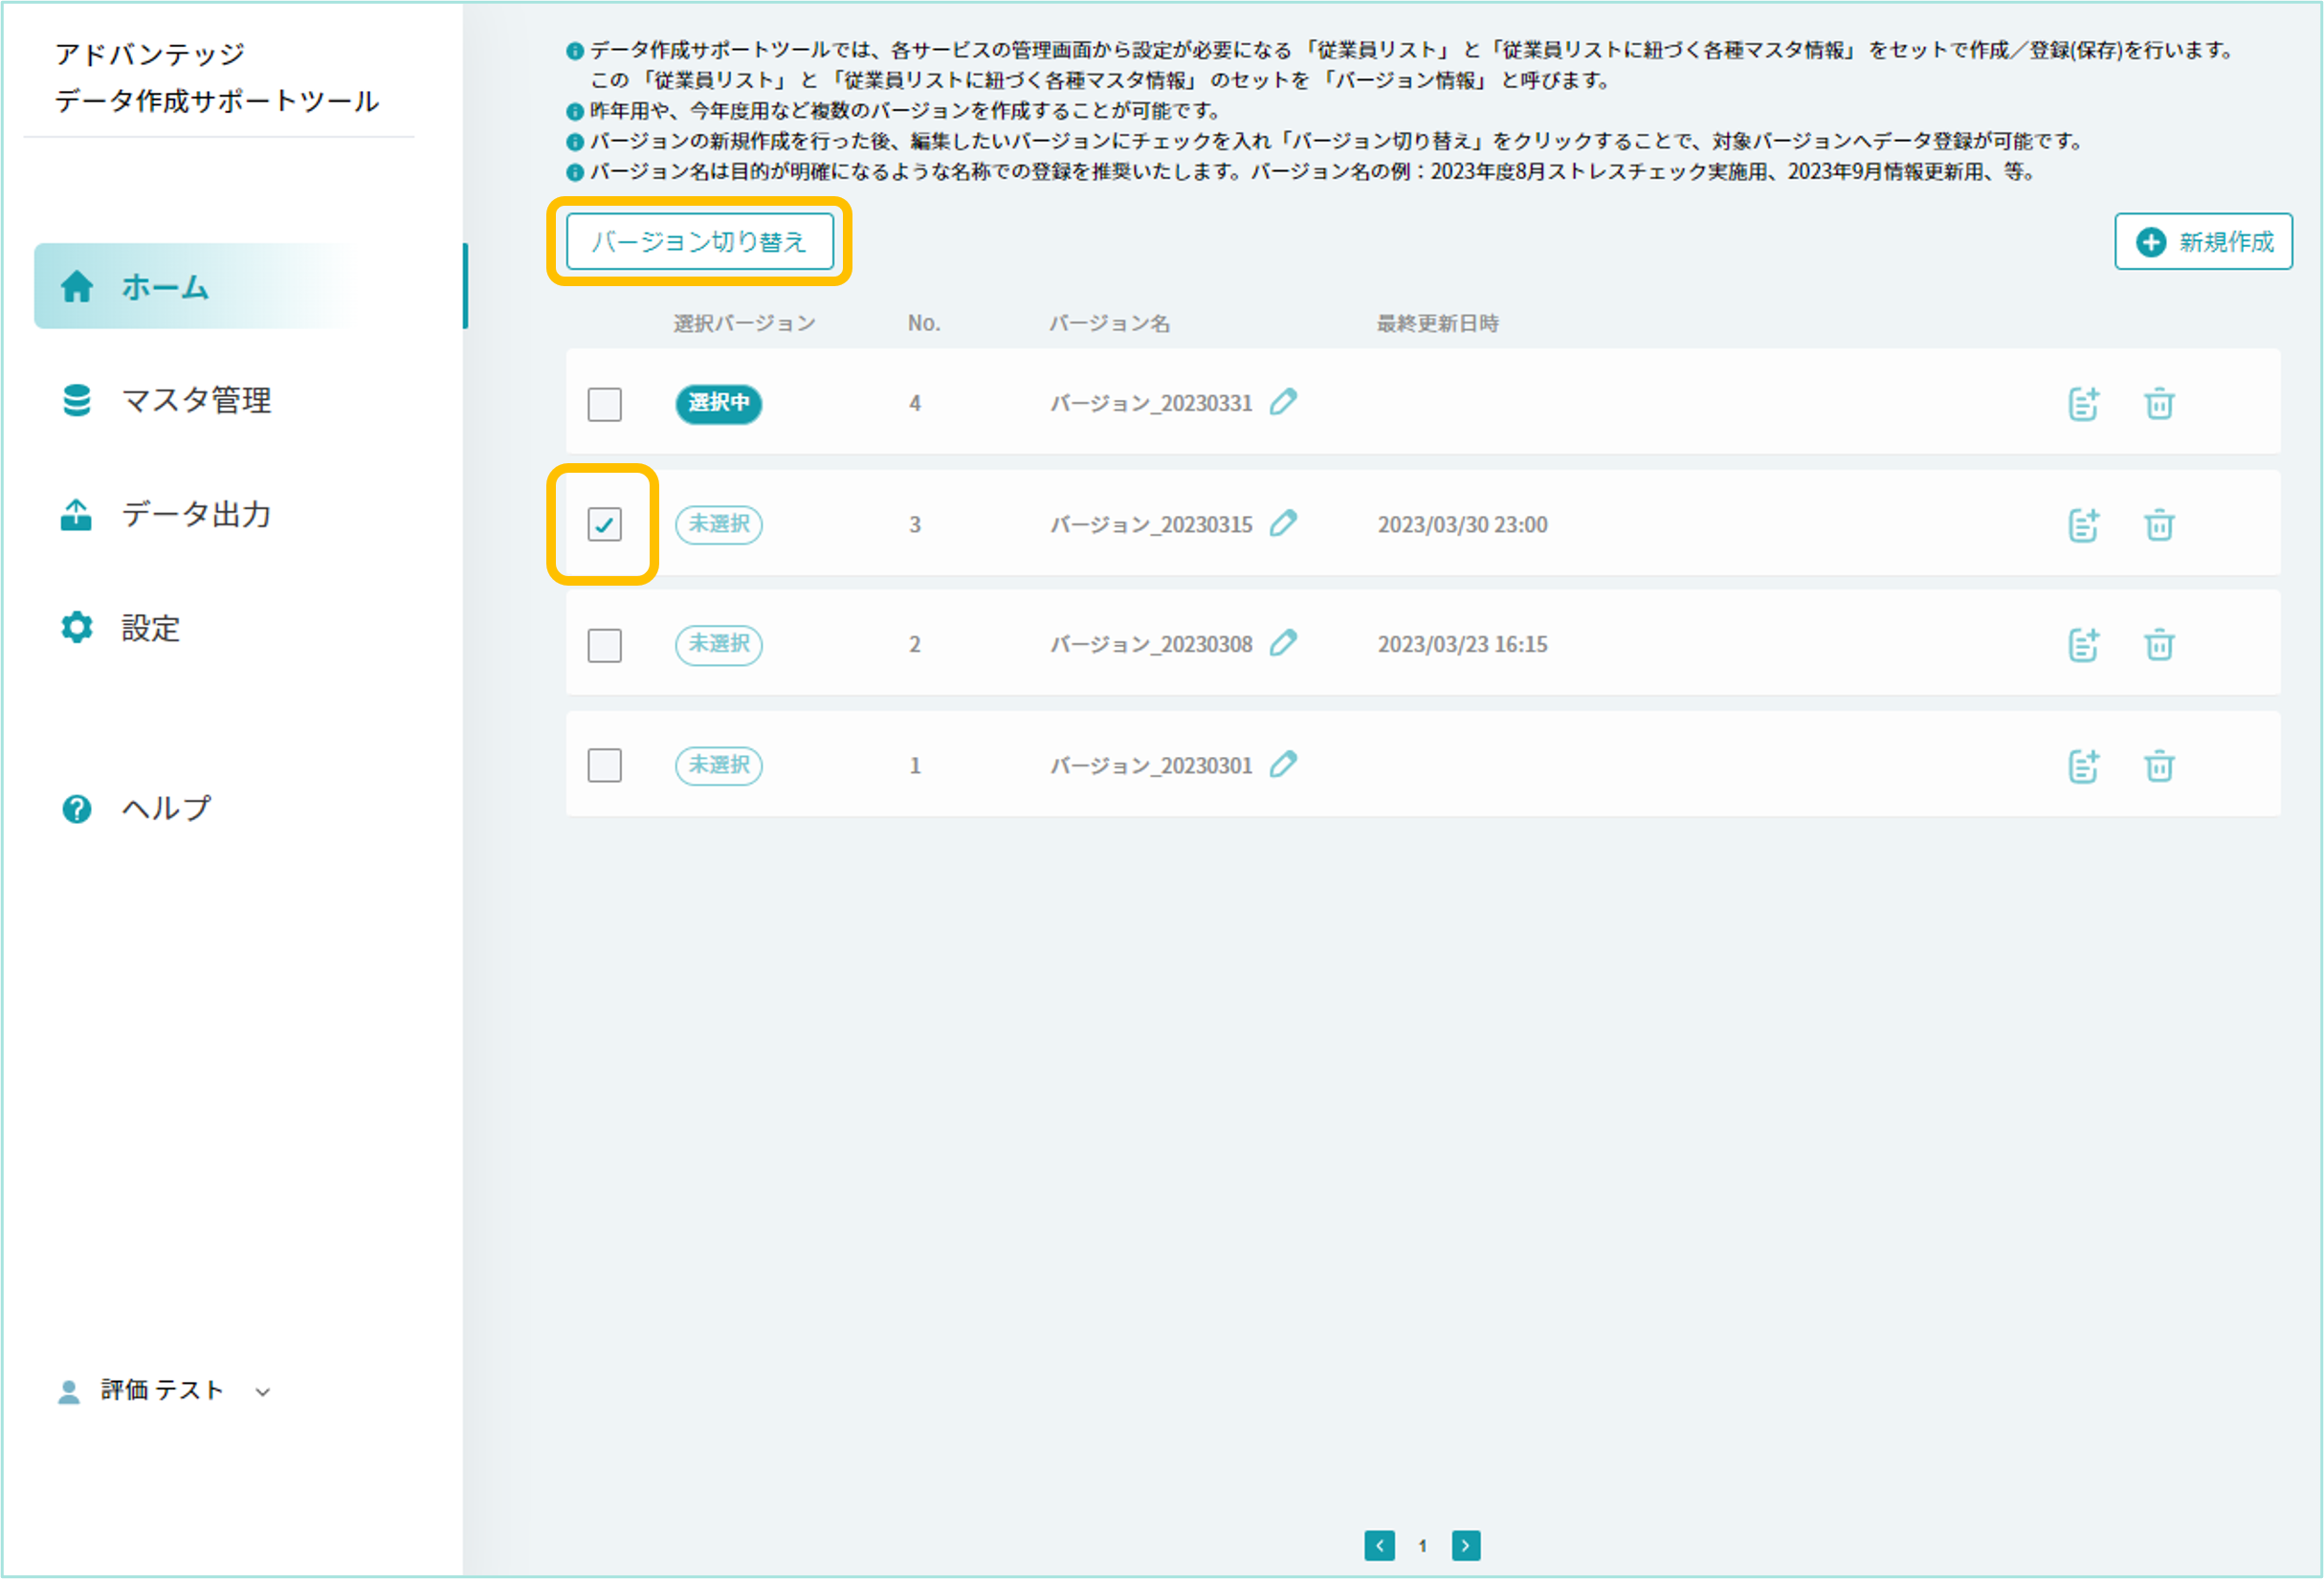The image size is (2324, 1579).
Task: Copy version バージョン_20230331 with duplicate icon
Action: coord(2084,404)
